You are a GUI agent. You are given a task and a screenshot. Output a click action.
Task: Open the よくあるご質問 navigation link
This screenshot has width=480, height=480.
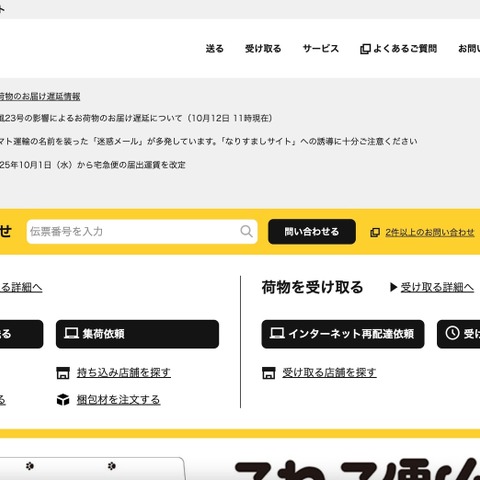tap(405, 49)
